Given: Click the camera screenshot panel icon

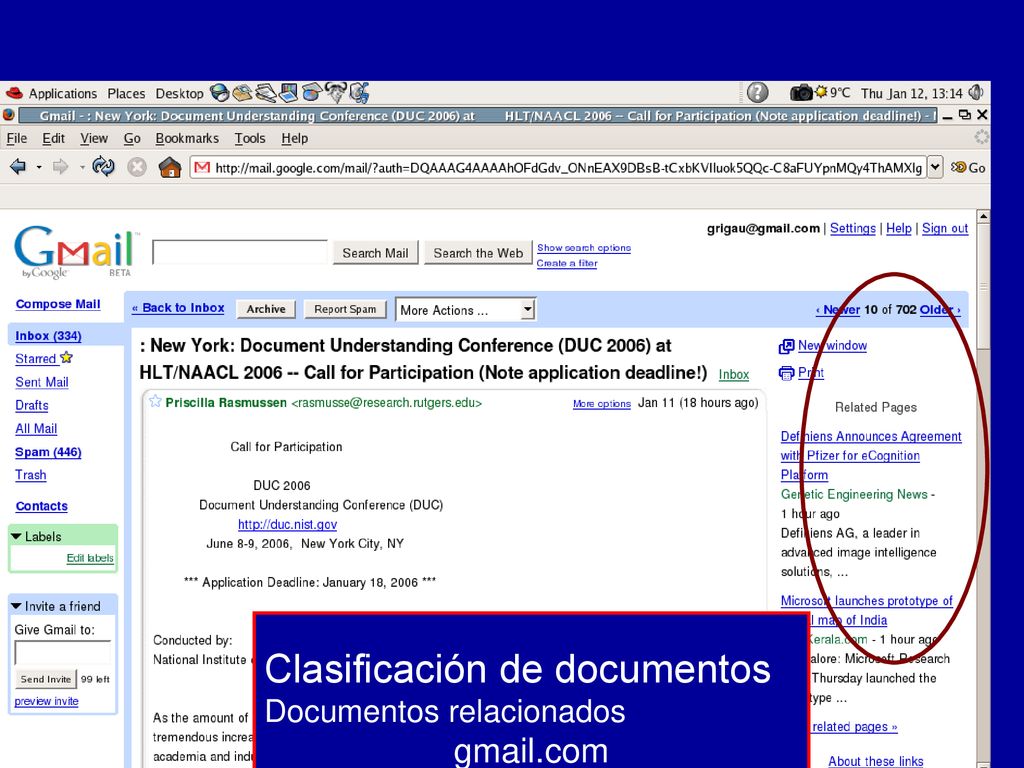Looking at the screenshot, I should click(x=801, y=93).
